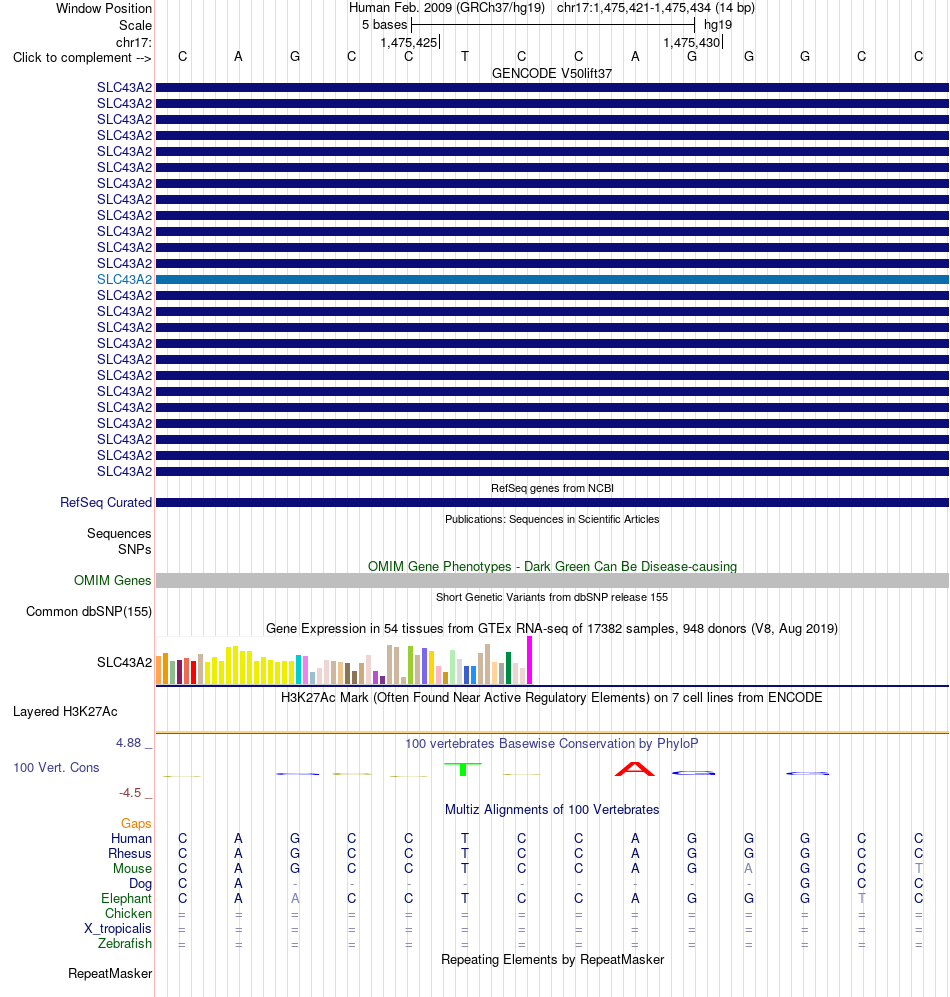Click the Human alignment row label
The width and height of the screenshot is (950, 997).
(x=132, y=839)
